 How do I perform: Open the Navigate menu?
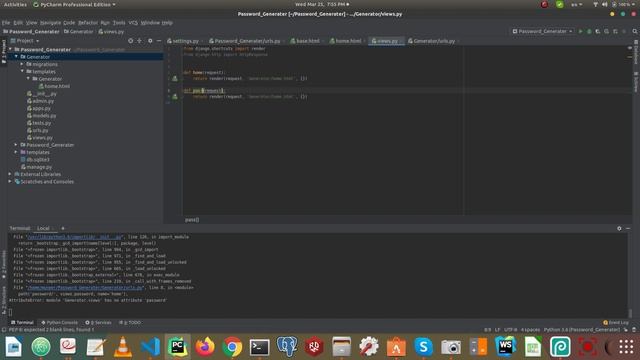pos(50,23)
